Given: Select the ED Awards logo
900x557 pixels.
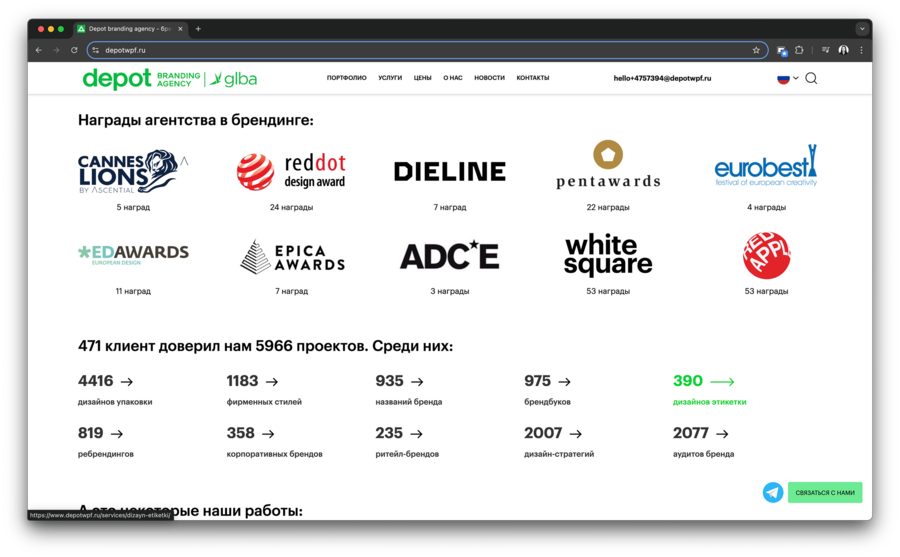Looking at the screenshot, I should point(133,254).
